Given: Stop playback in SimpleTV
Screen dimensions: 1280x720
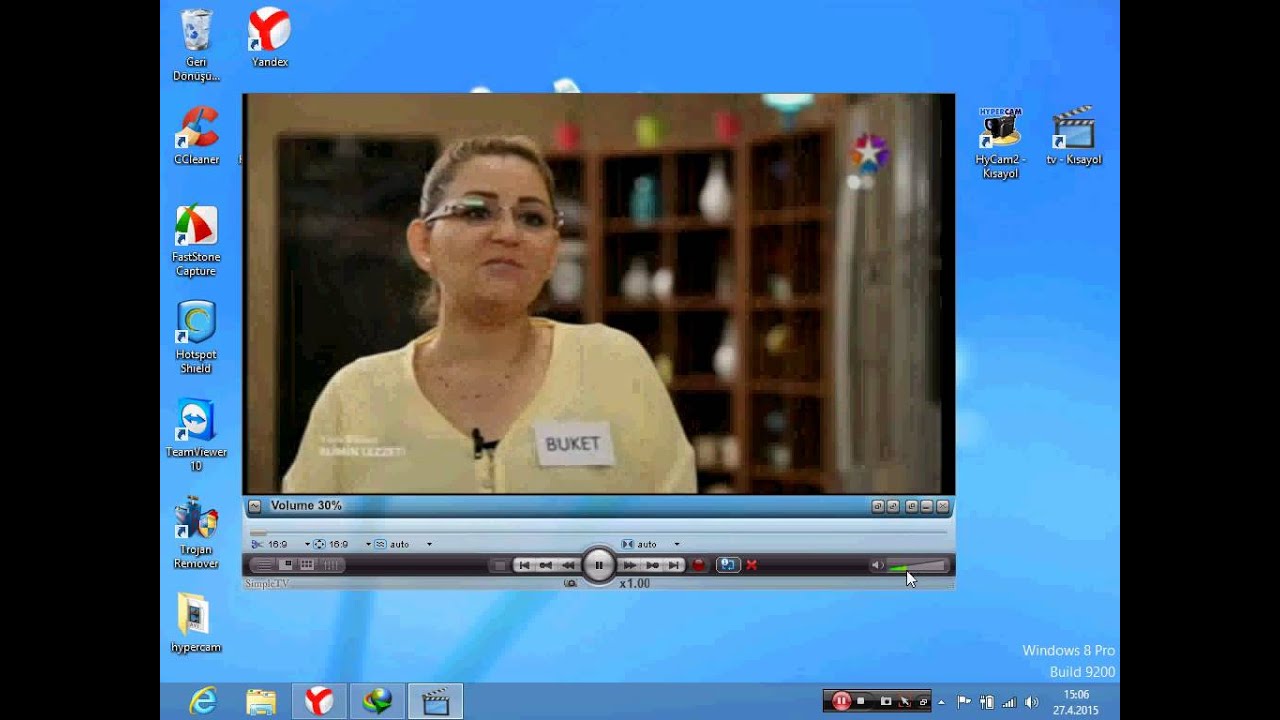Looking at the screenshot, I should click(x=500, y=565).
